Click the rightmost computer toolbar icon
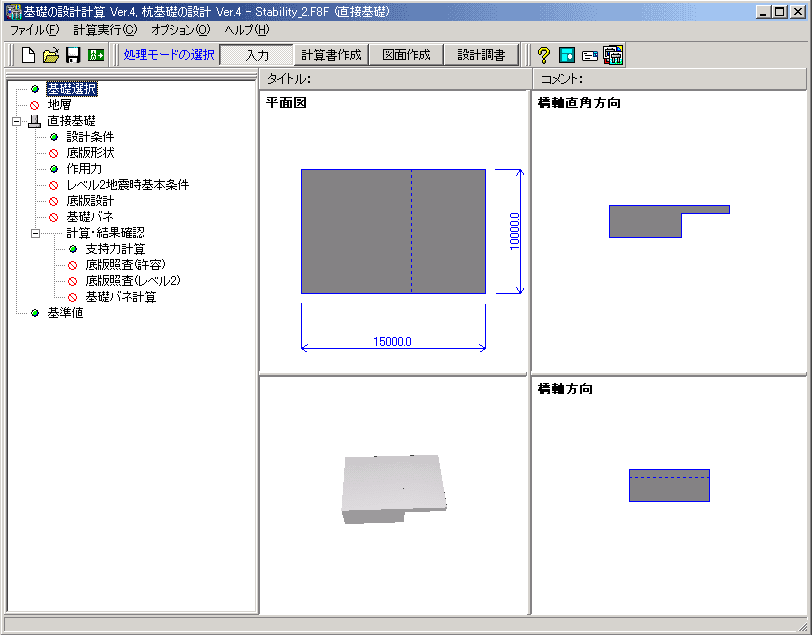 (x=613, y=55)
